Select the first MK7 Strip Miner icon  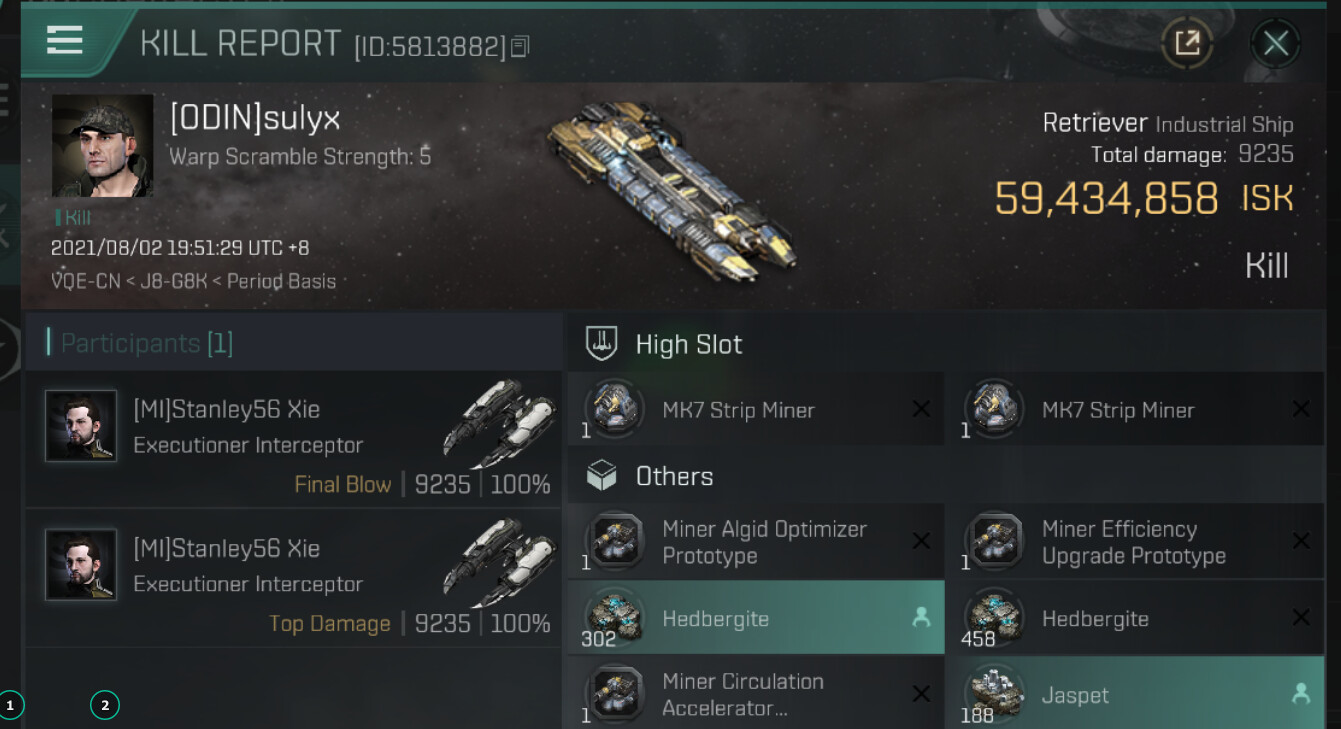click(x=614, y=409)
